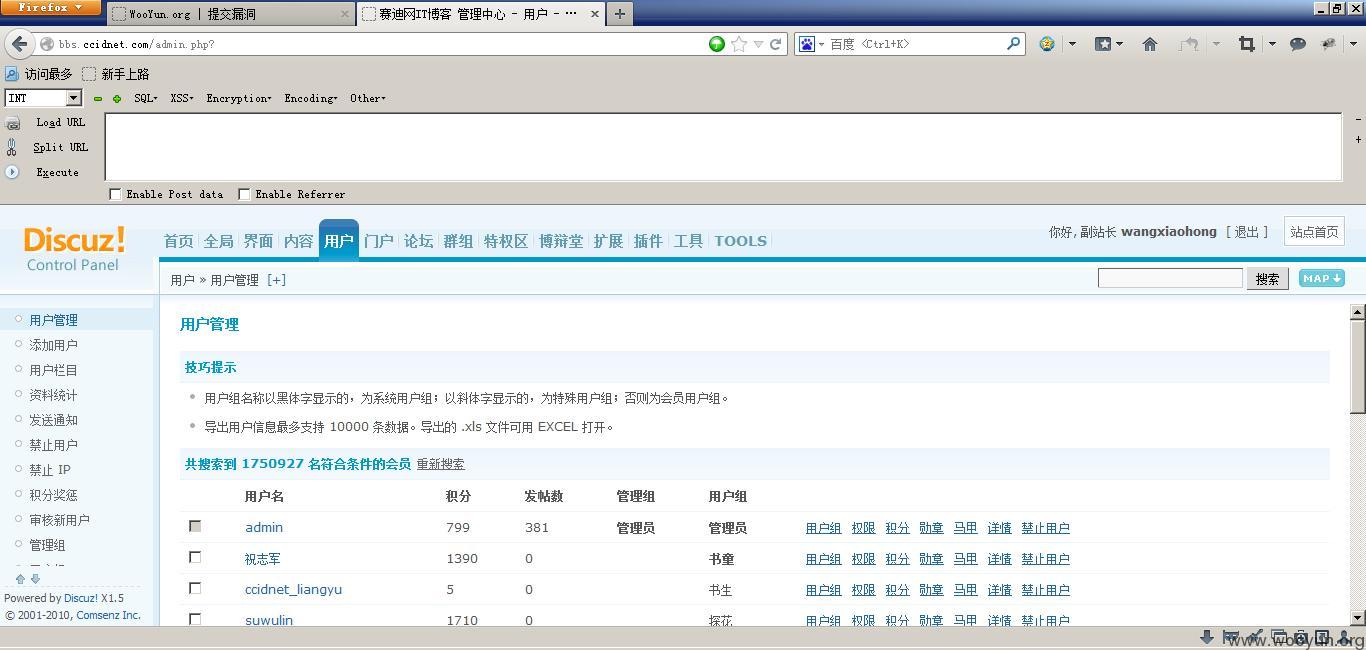Viewport: 1366px width, 650px height.
Task: Open the Encryption dropdown menu
Action: (x=239, y=98)
